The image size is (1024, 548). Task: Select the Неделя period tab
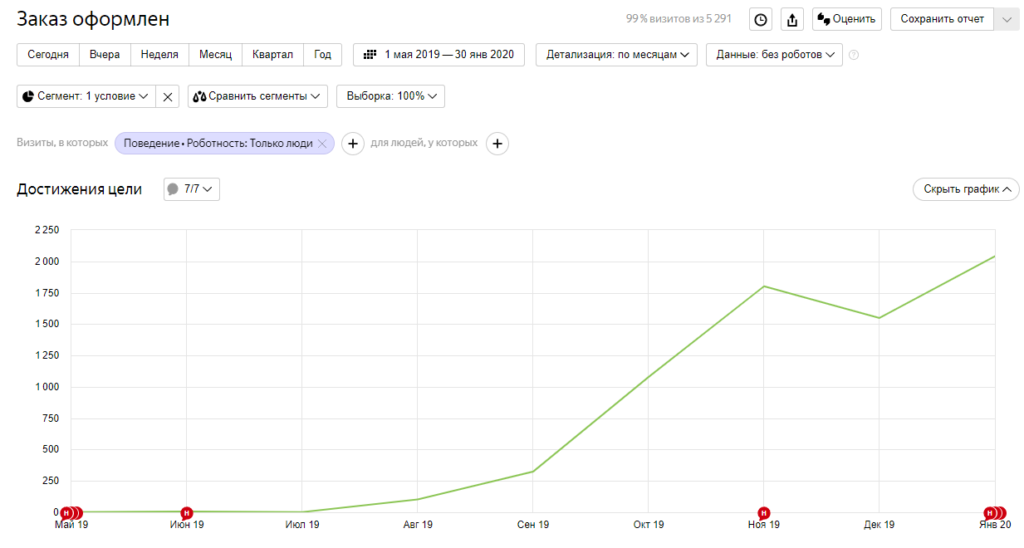click(159, 55)
